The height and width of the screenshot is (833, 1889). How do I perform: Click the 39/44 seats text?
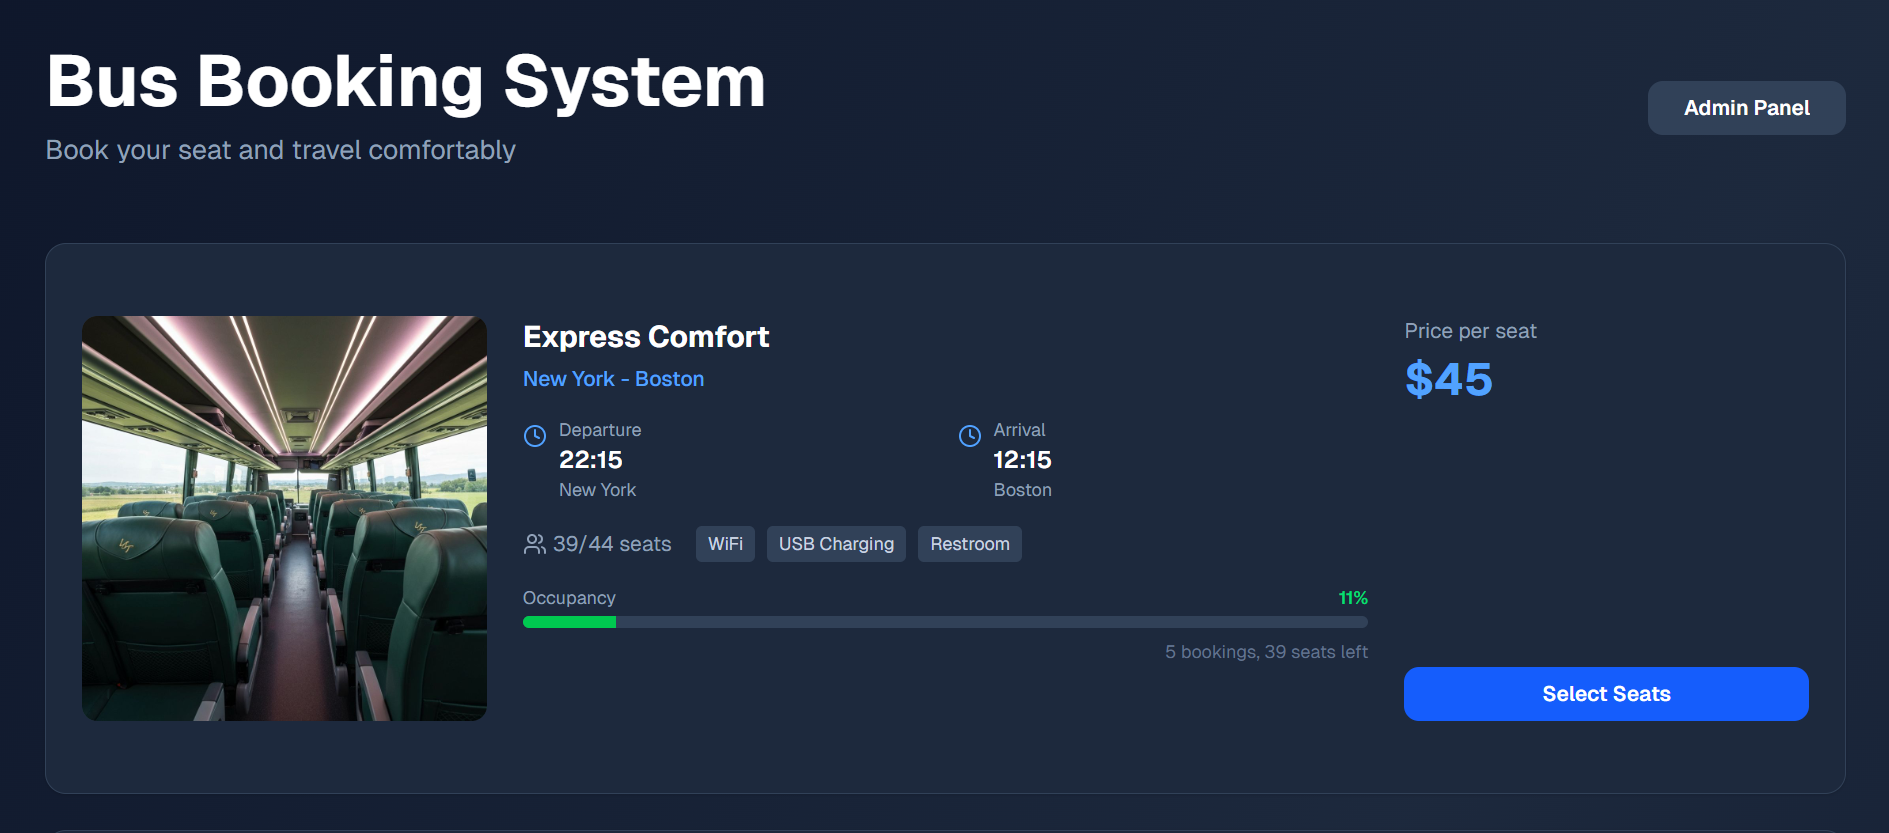coord(612,544)
